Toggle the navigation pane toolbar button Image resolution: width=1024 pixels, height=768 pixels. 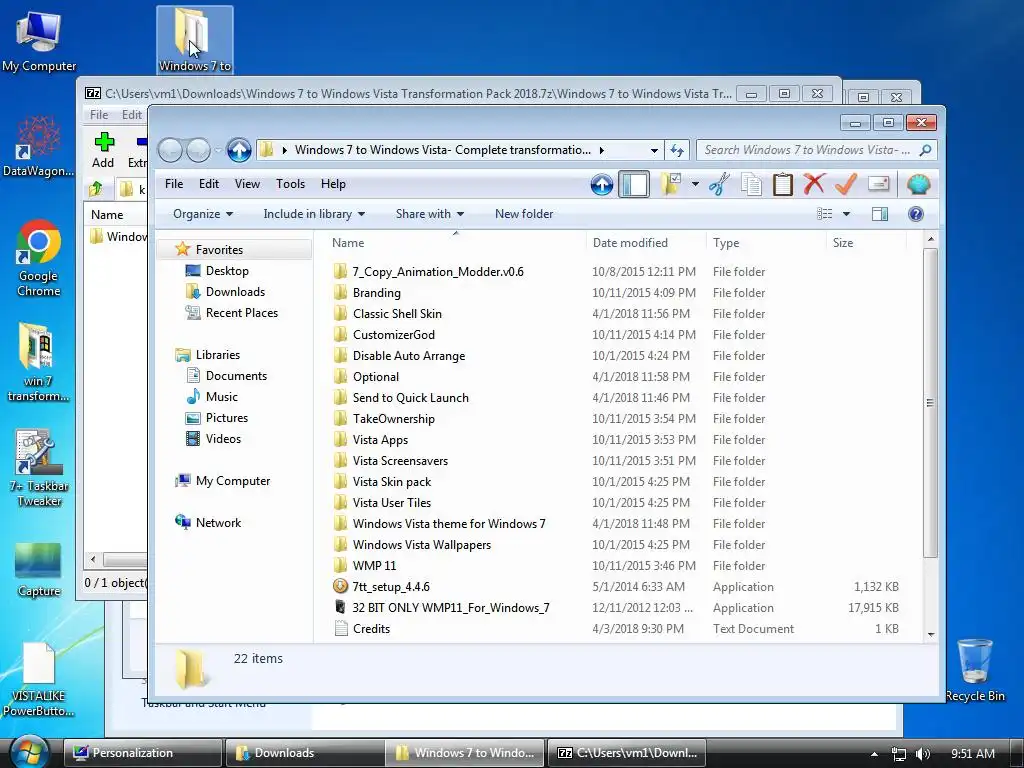point(633,184)
